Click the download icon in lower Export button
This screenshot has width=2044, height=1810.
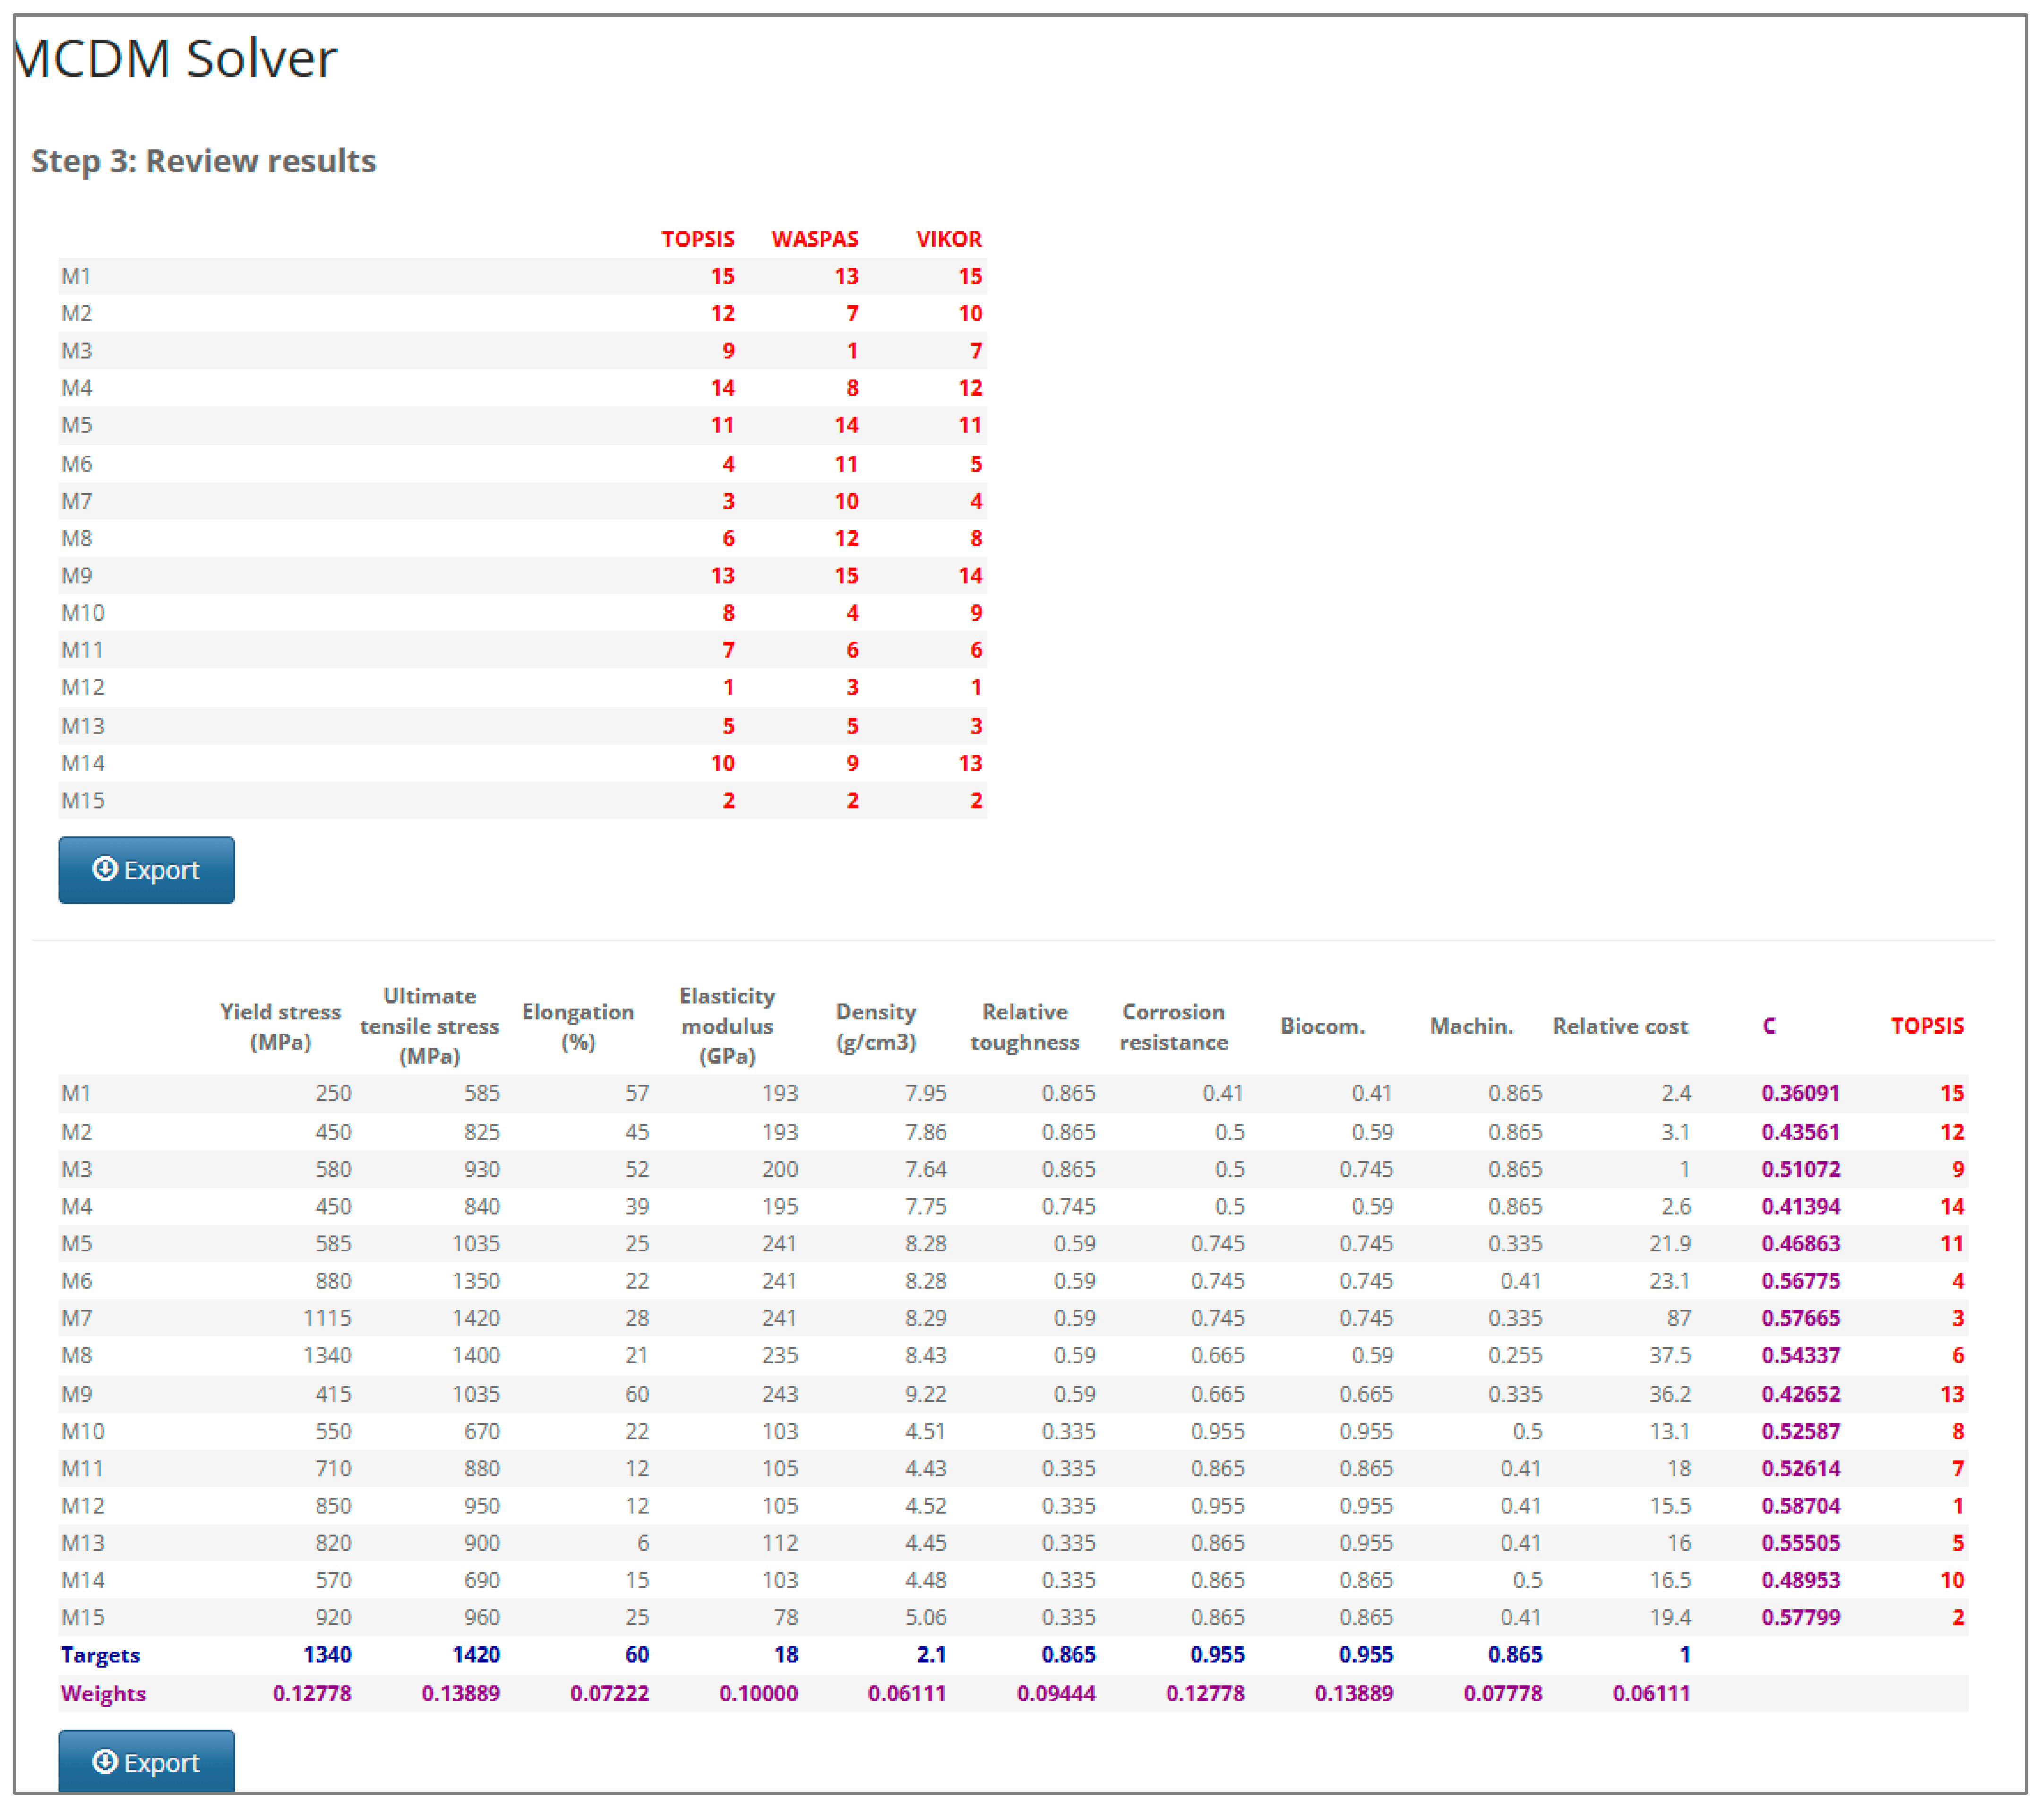[104, 1762]
